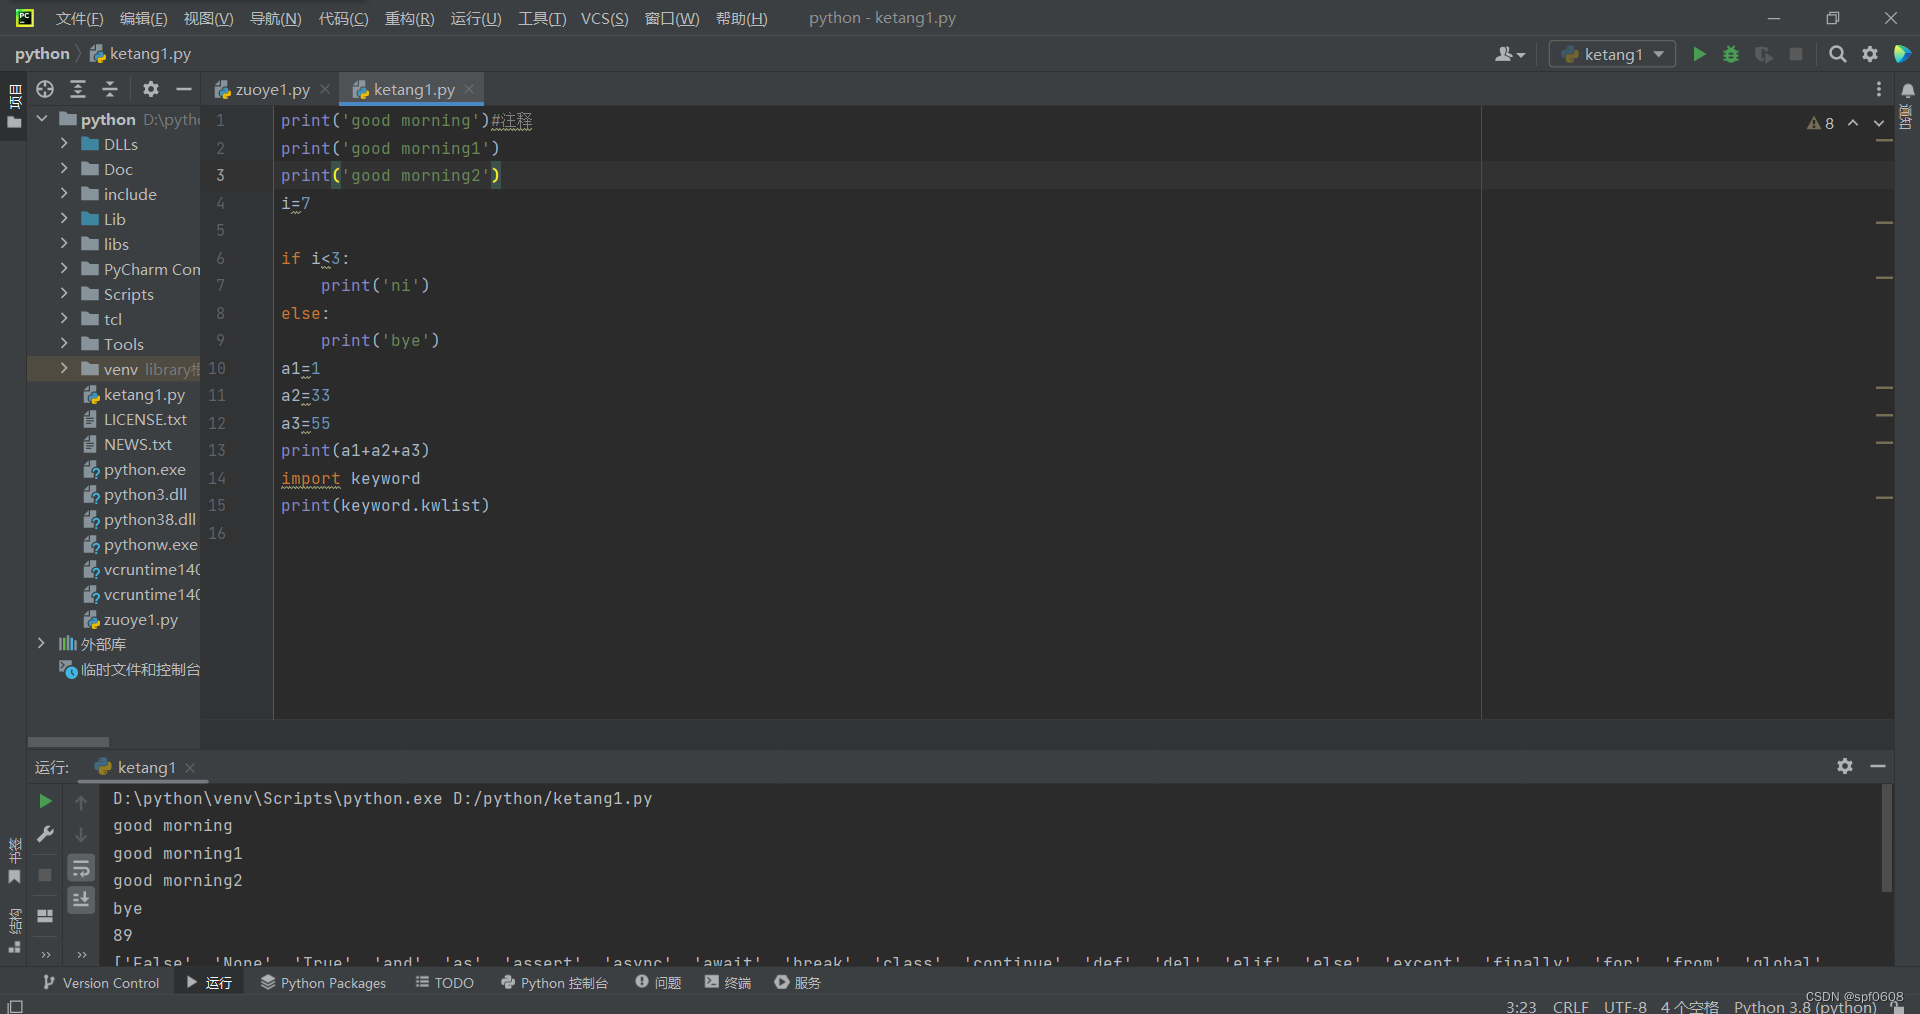The width and height of the screenshot is (1920, 1014).
Task: Toggle soft-wrap in console output
Action: point(81,867)
